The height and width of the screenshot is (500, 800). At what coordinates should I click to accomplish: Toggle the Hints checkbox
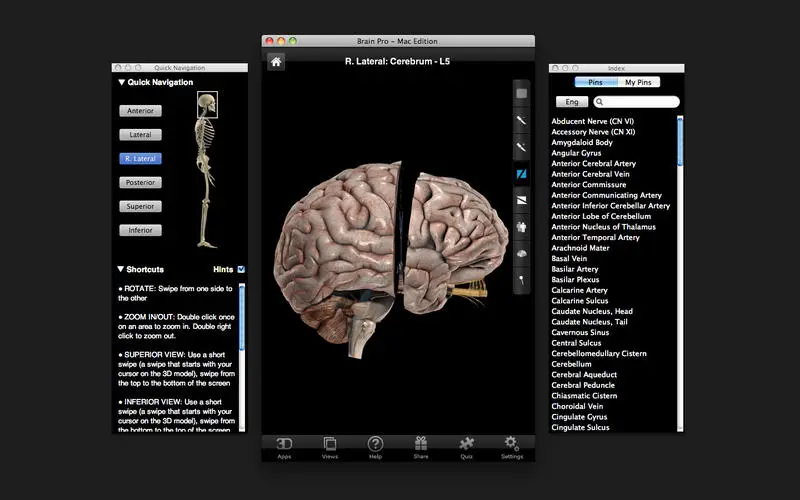pos(241,269)
